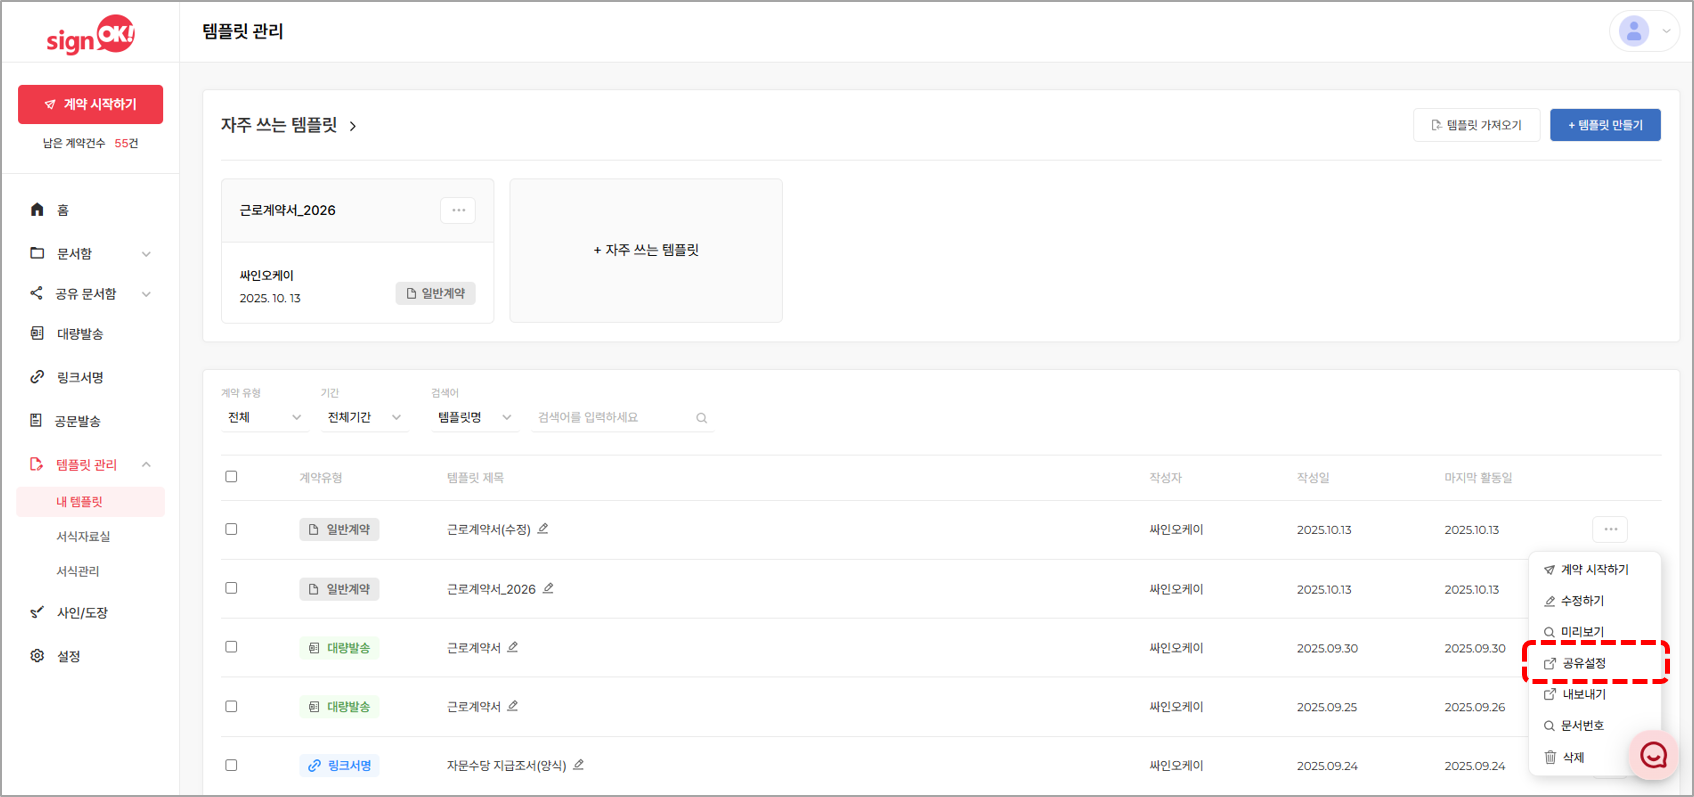
Task: Click the 링크서명 link icon in sidebar
Action: [37, 377]
